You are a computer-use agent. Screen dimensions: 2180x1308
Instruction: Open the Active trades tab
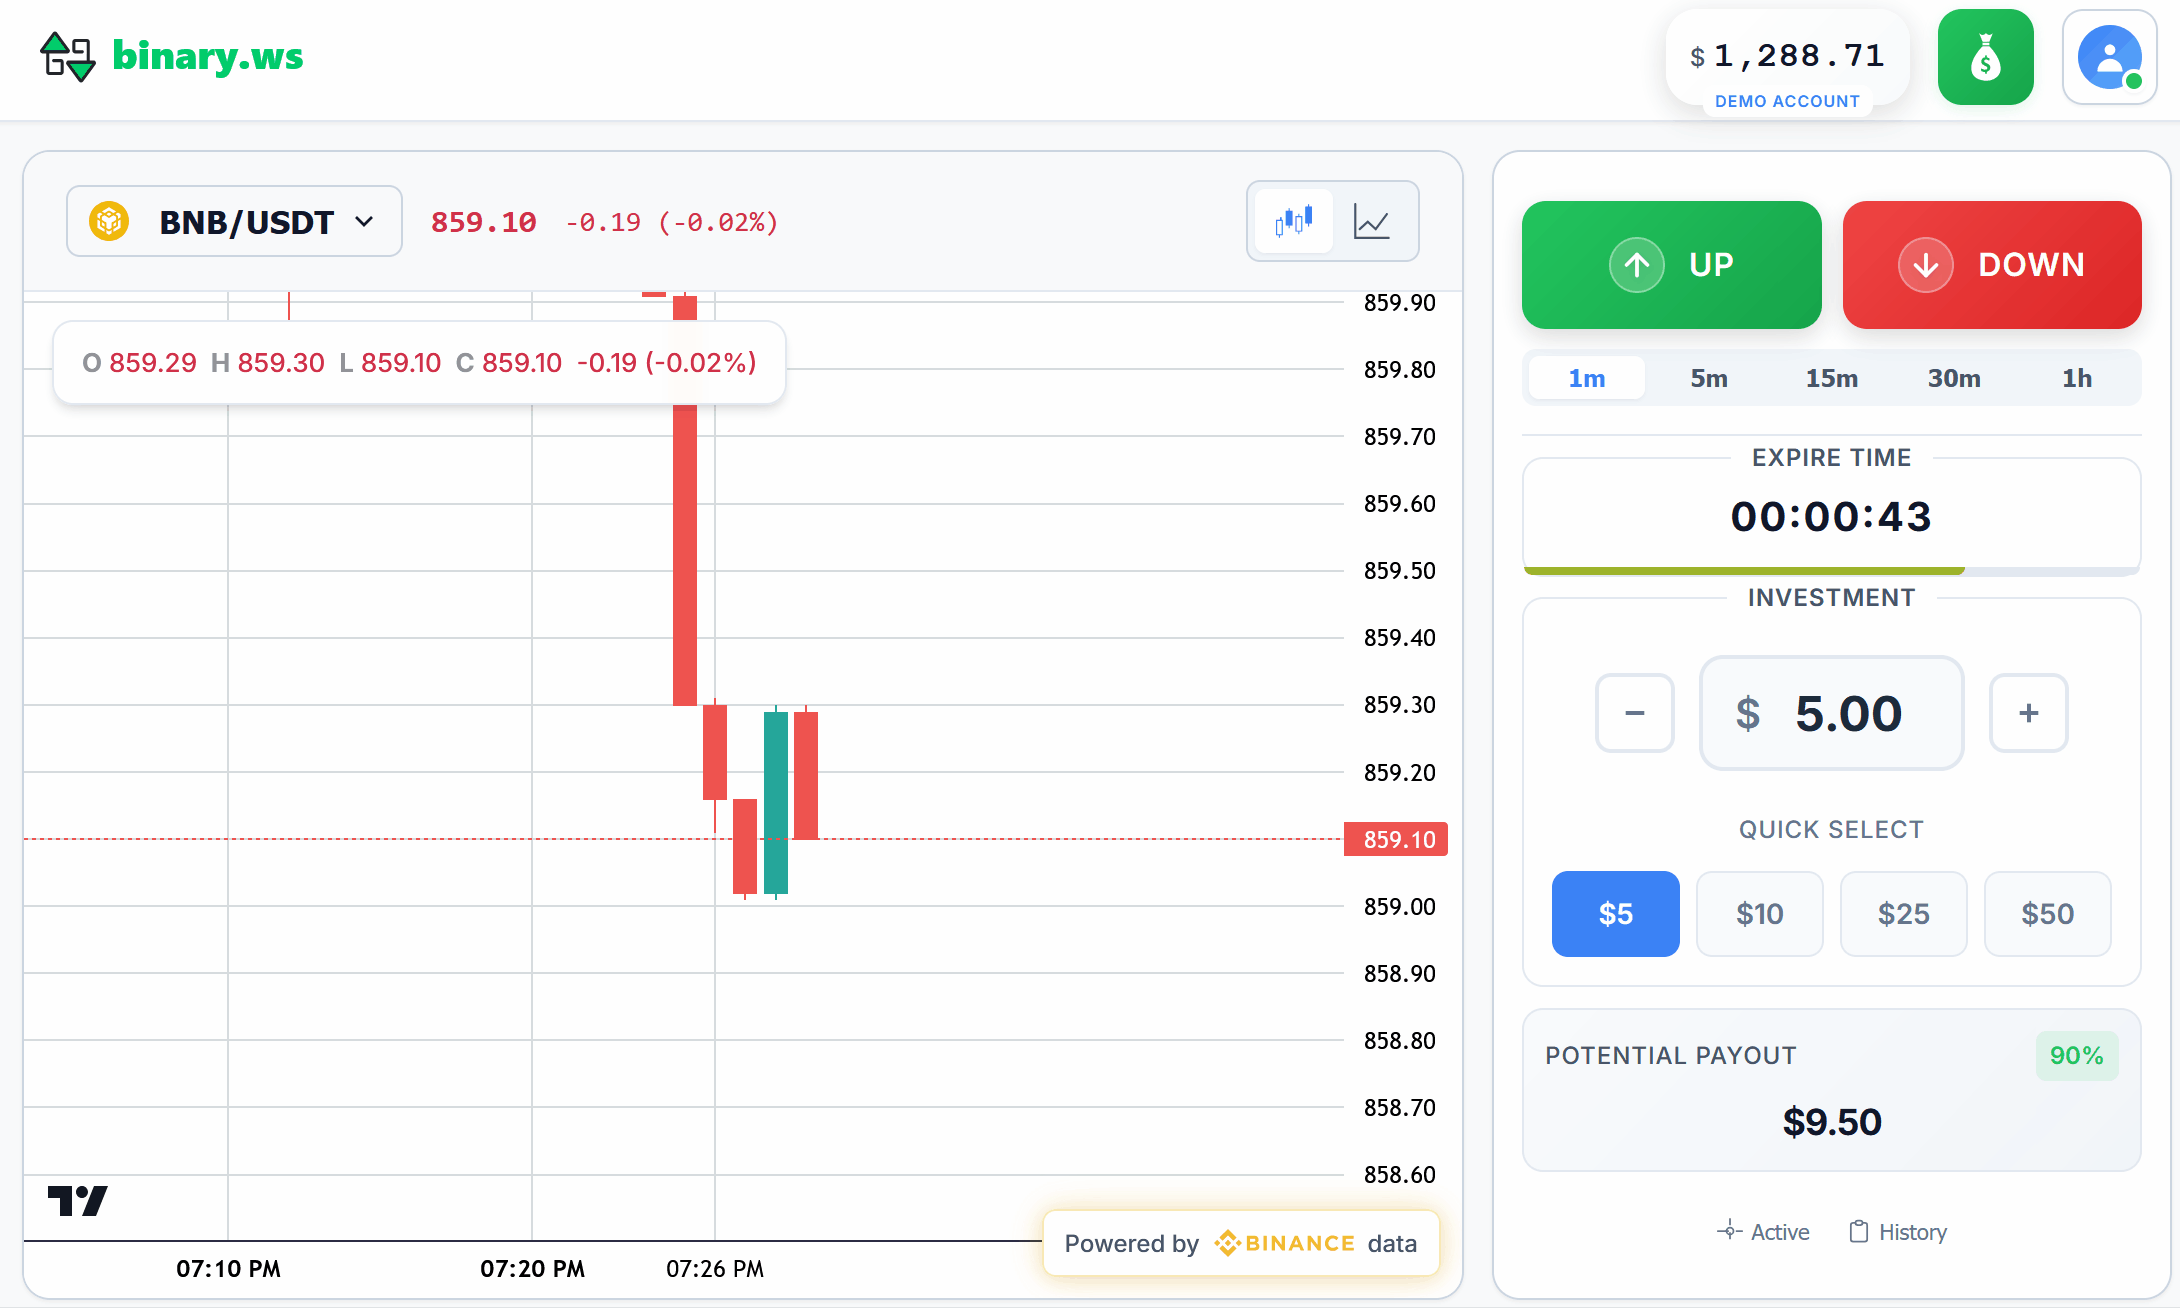[1763, 1232]
